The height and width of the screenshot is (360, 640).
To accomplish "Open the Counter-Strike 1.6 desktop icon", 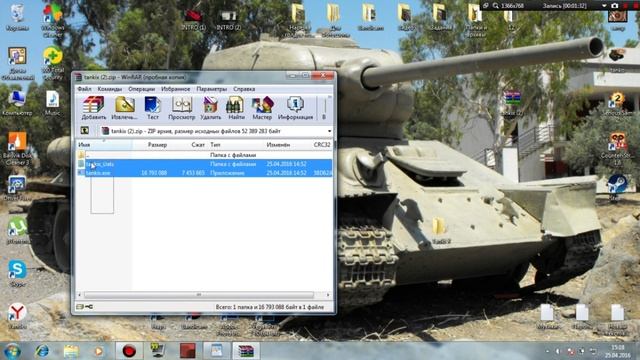I will click(x=617, y=149).
